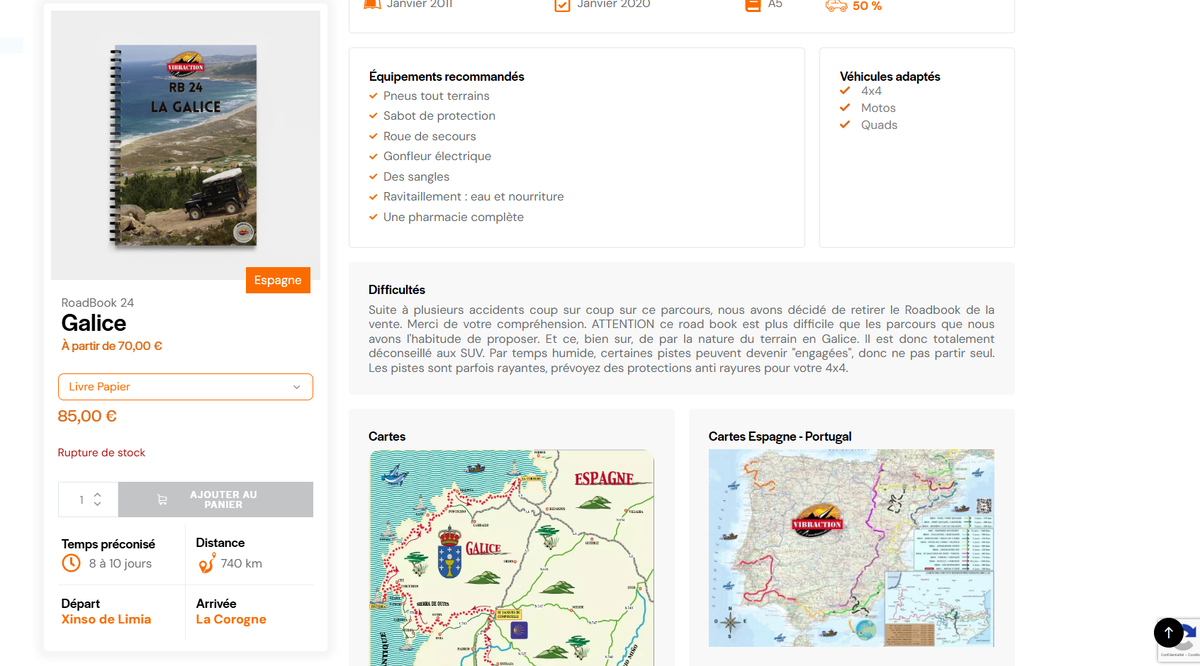Increase quantity with the up arrow

tap(97, 494)
